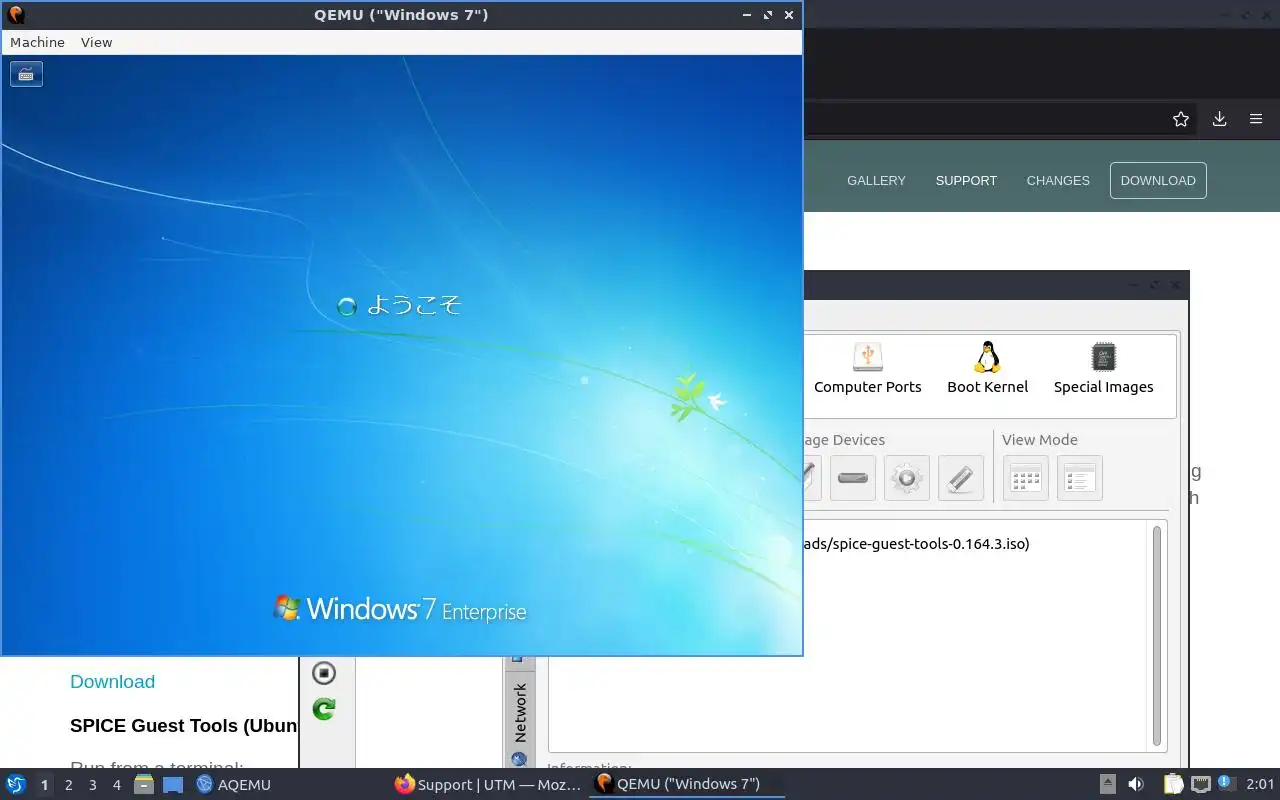Open GALLERY in the UTM site navigation
This screenshot has height=800, width=1280.
coord(876,181)
